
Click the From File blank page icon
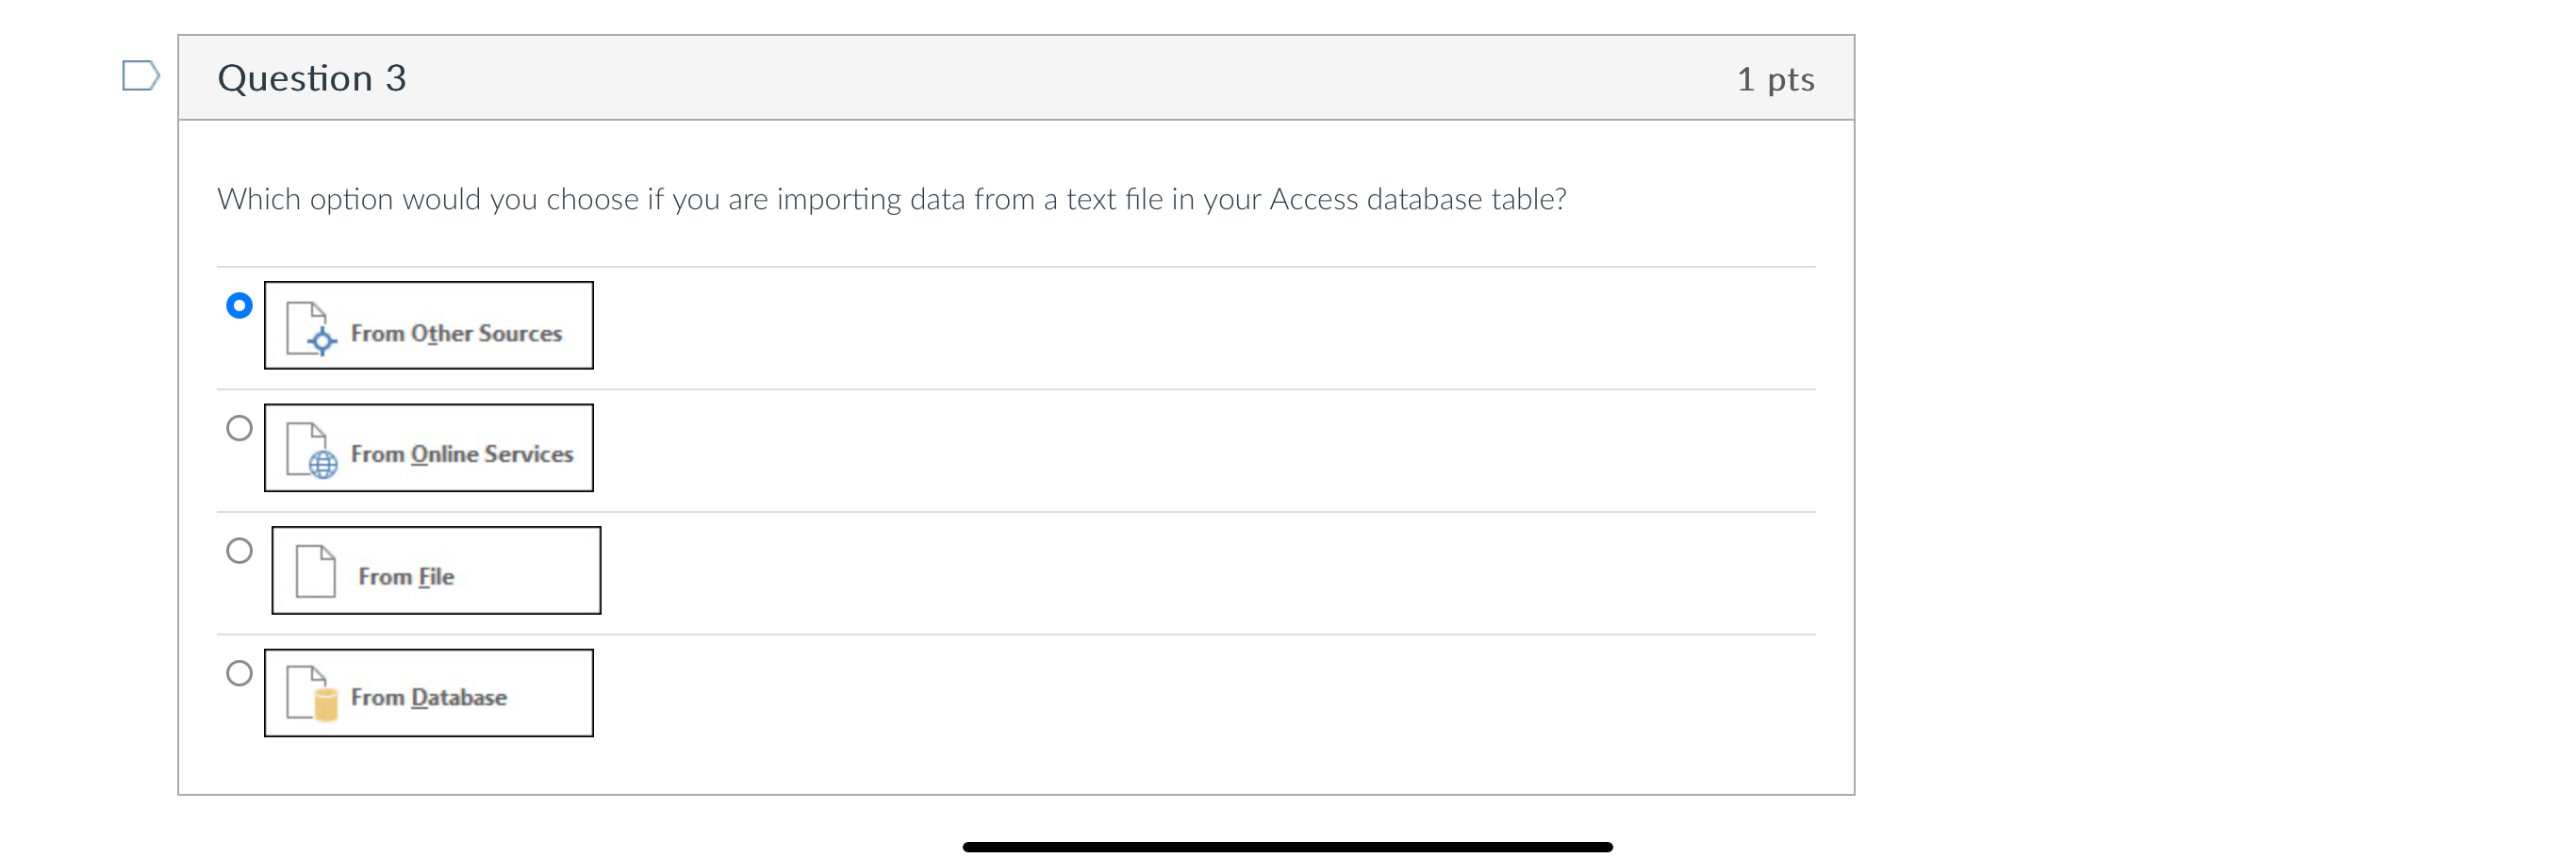pyautogui.click(x=316, y=571)
